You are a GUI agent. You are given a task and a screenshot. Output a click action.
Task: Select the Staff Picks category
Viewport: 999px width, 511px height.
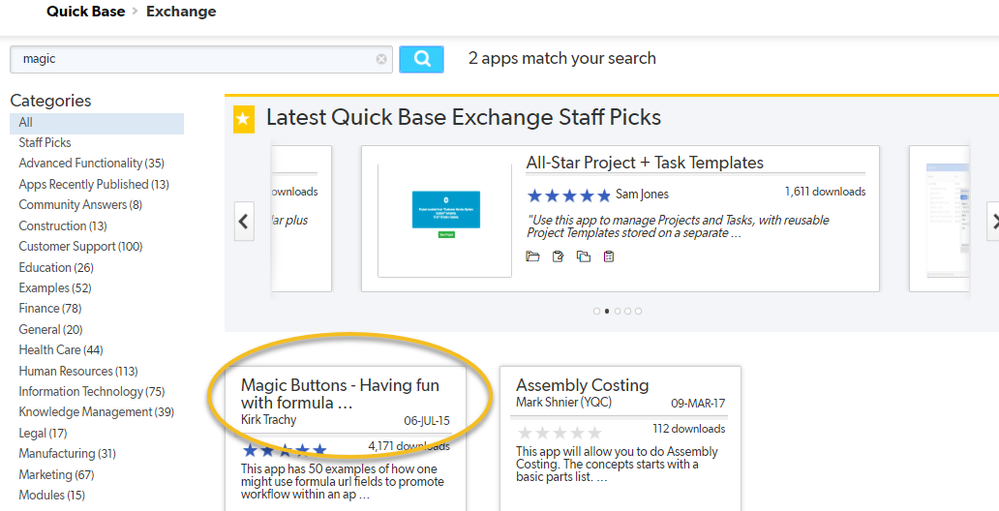click(x=45, y=143)
